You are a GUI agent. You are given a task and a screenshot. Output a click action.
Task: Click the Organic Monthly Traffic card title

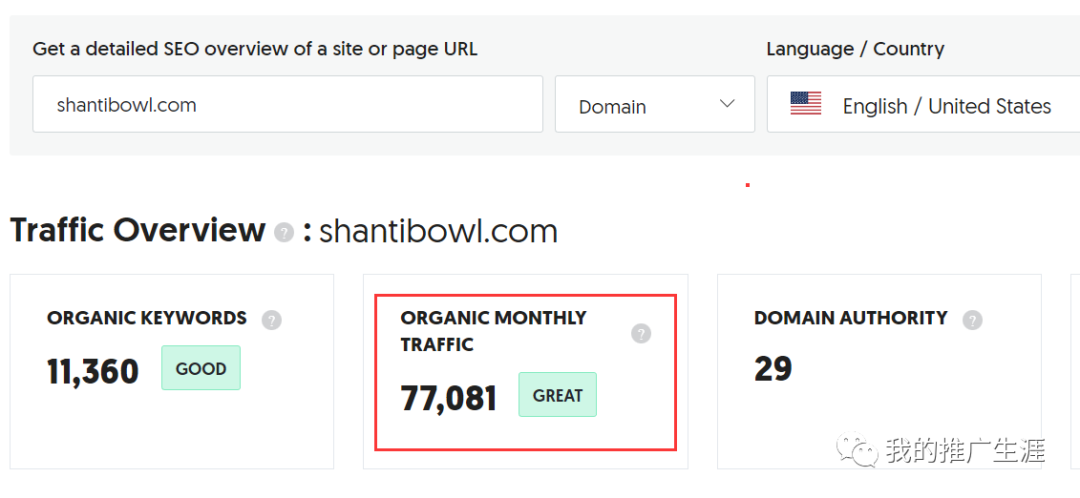(493, 331)
